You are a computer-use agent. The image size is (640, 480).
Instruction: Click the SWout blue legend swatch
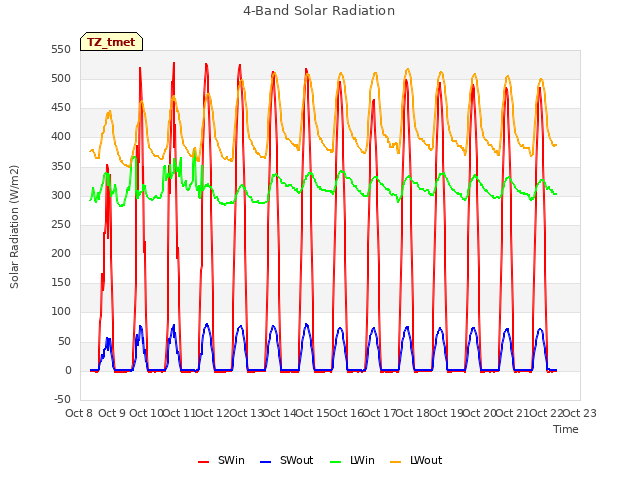[265, 462]
